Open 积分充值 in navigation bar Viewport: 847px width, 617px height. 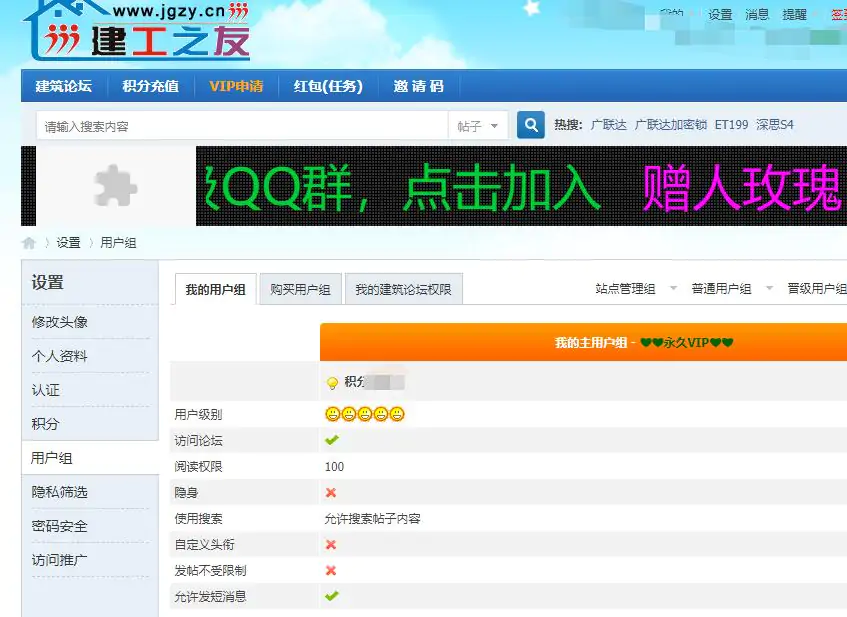[x=150, y=86]
